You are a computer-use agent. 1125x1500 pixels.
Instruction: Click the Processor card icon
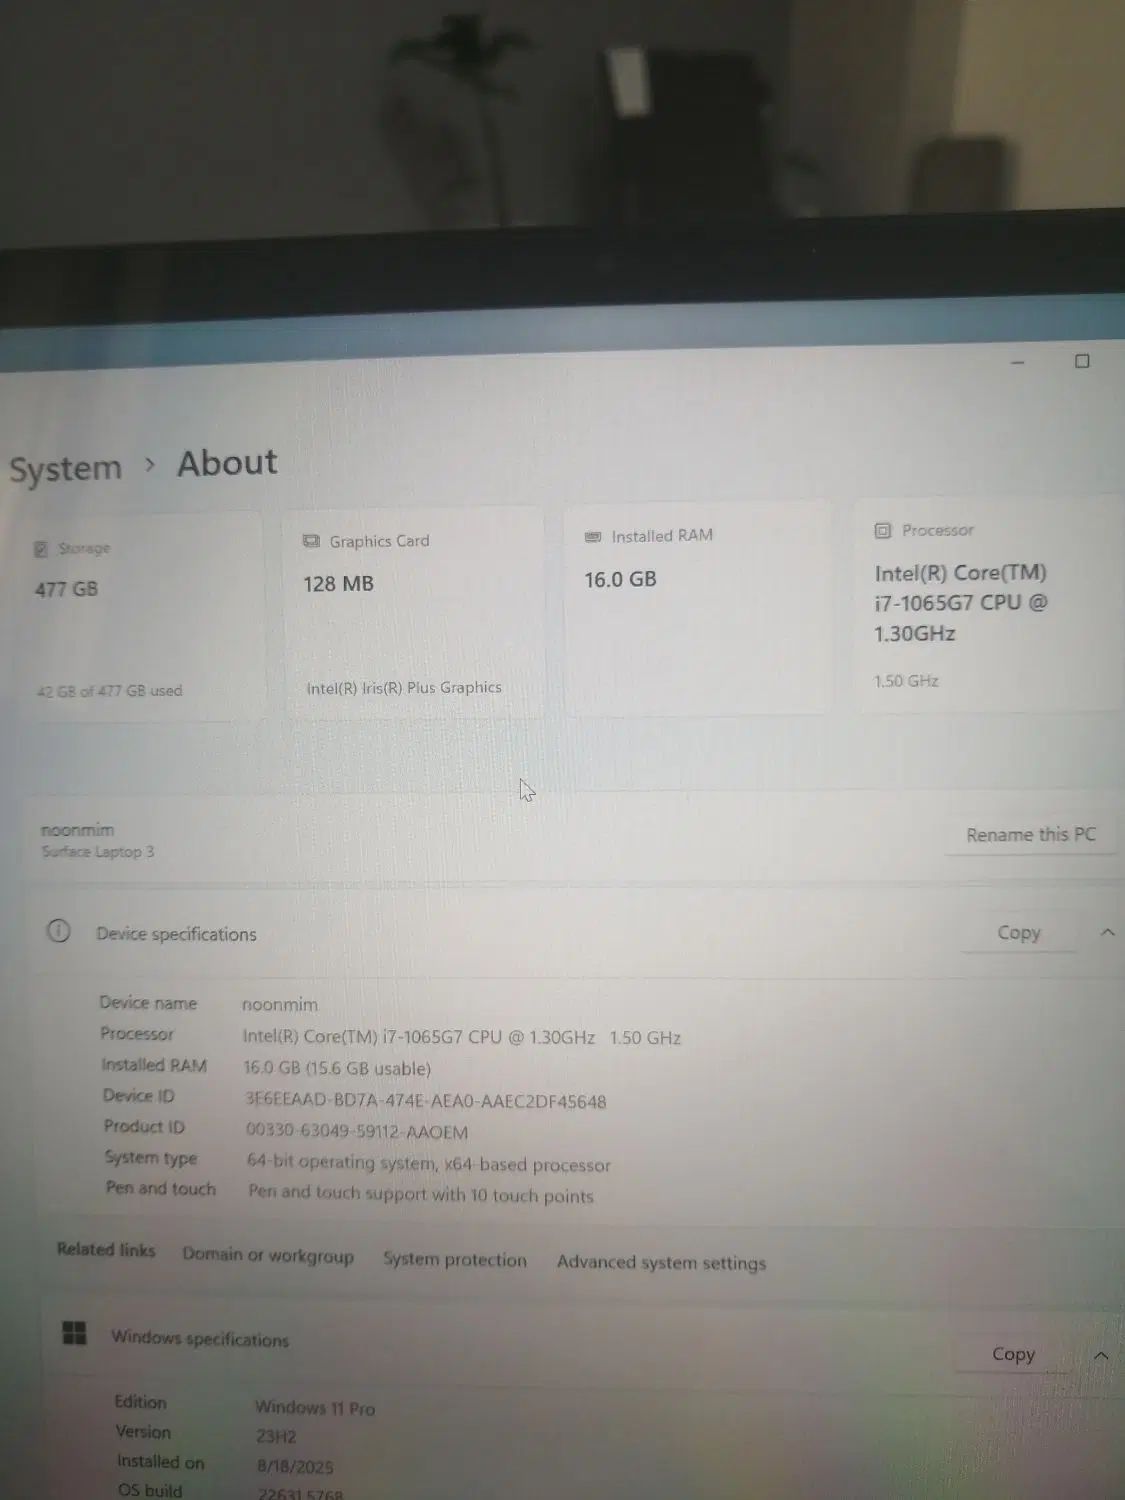coord(882,531)
